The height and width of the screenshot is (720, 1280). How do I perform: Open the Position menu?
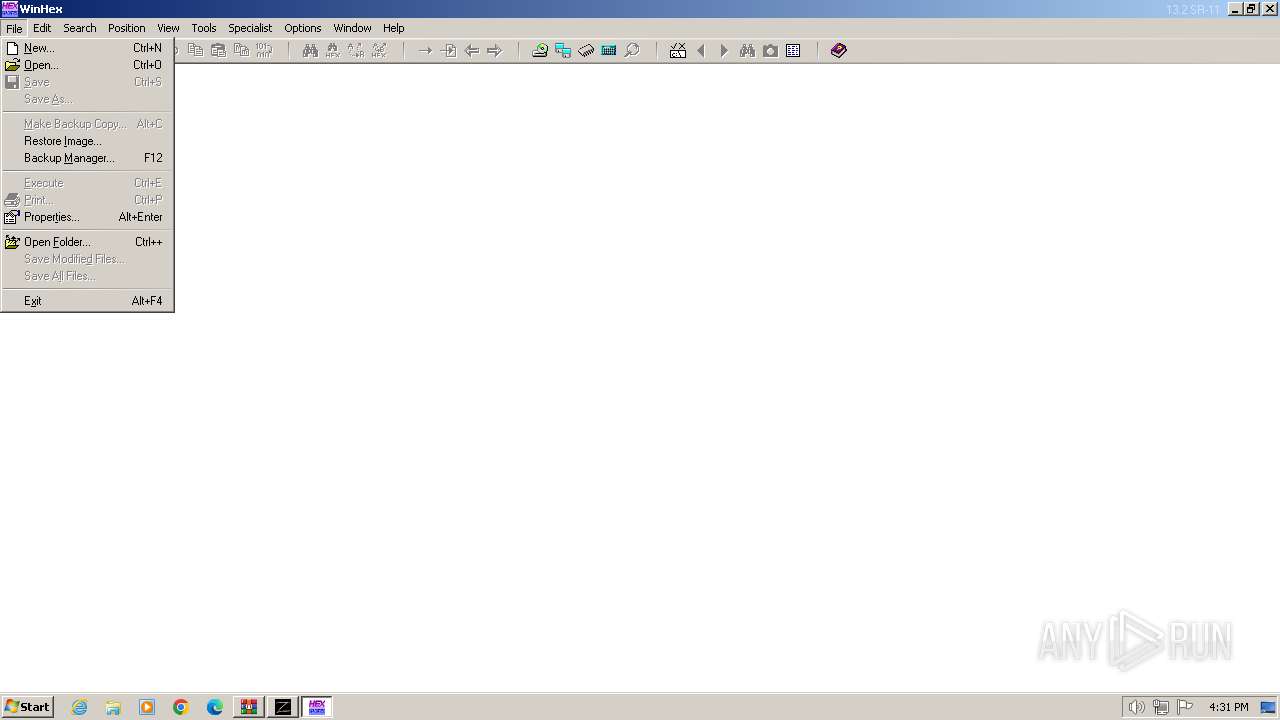click(x=127, y=28)
